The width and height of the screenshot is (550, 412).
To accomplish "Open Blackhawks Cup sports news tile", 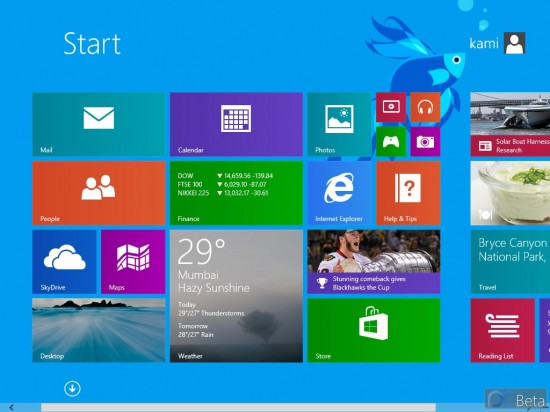I will coord(374,262).
